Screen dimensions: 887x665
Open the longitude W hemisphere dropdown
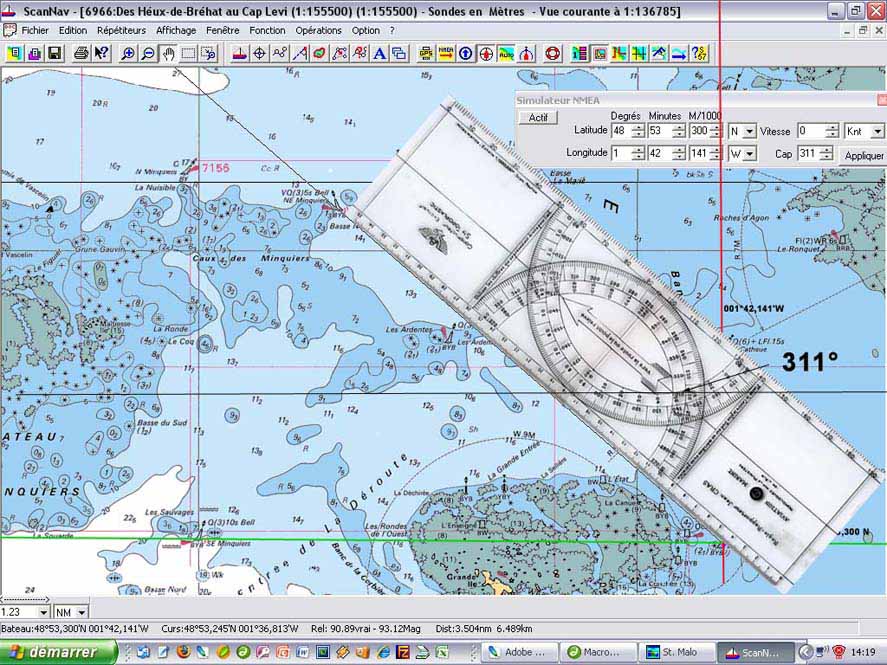click(x=749, y=154)
